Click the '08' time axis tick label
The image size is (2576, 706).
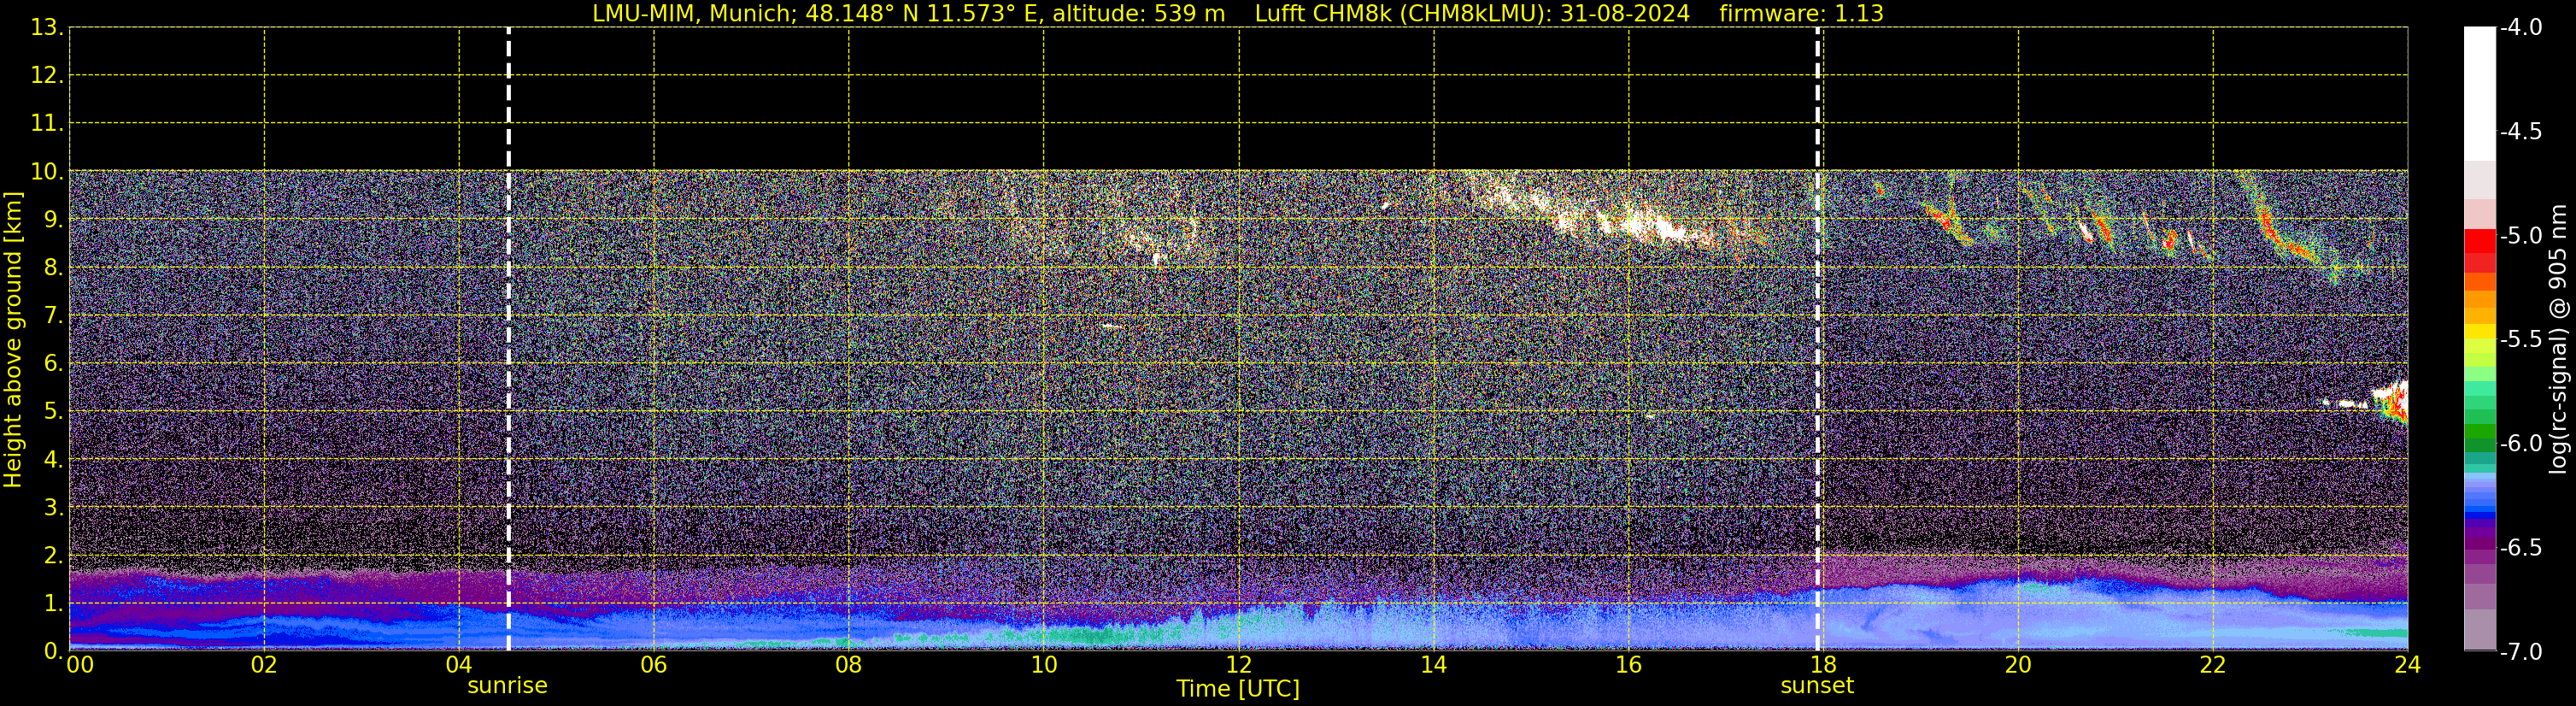point(849,665)
